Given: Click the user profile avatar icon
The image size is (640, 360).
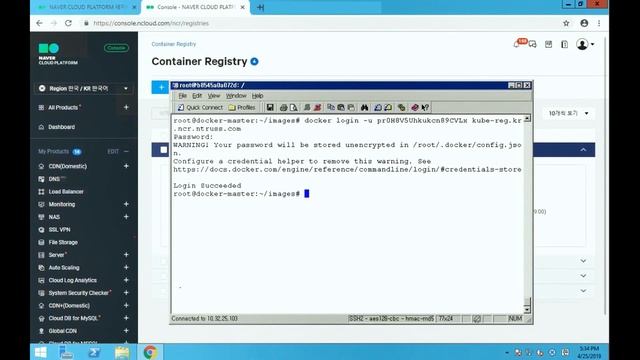Looking at the screenshot, I should 582,44.
